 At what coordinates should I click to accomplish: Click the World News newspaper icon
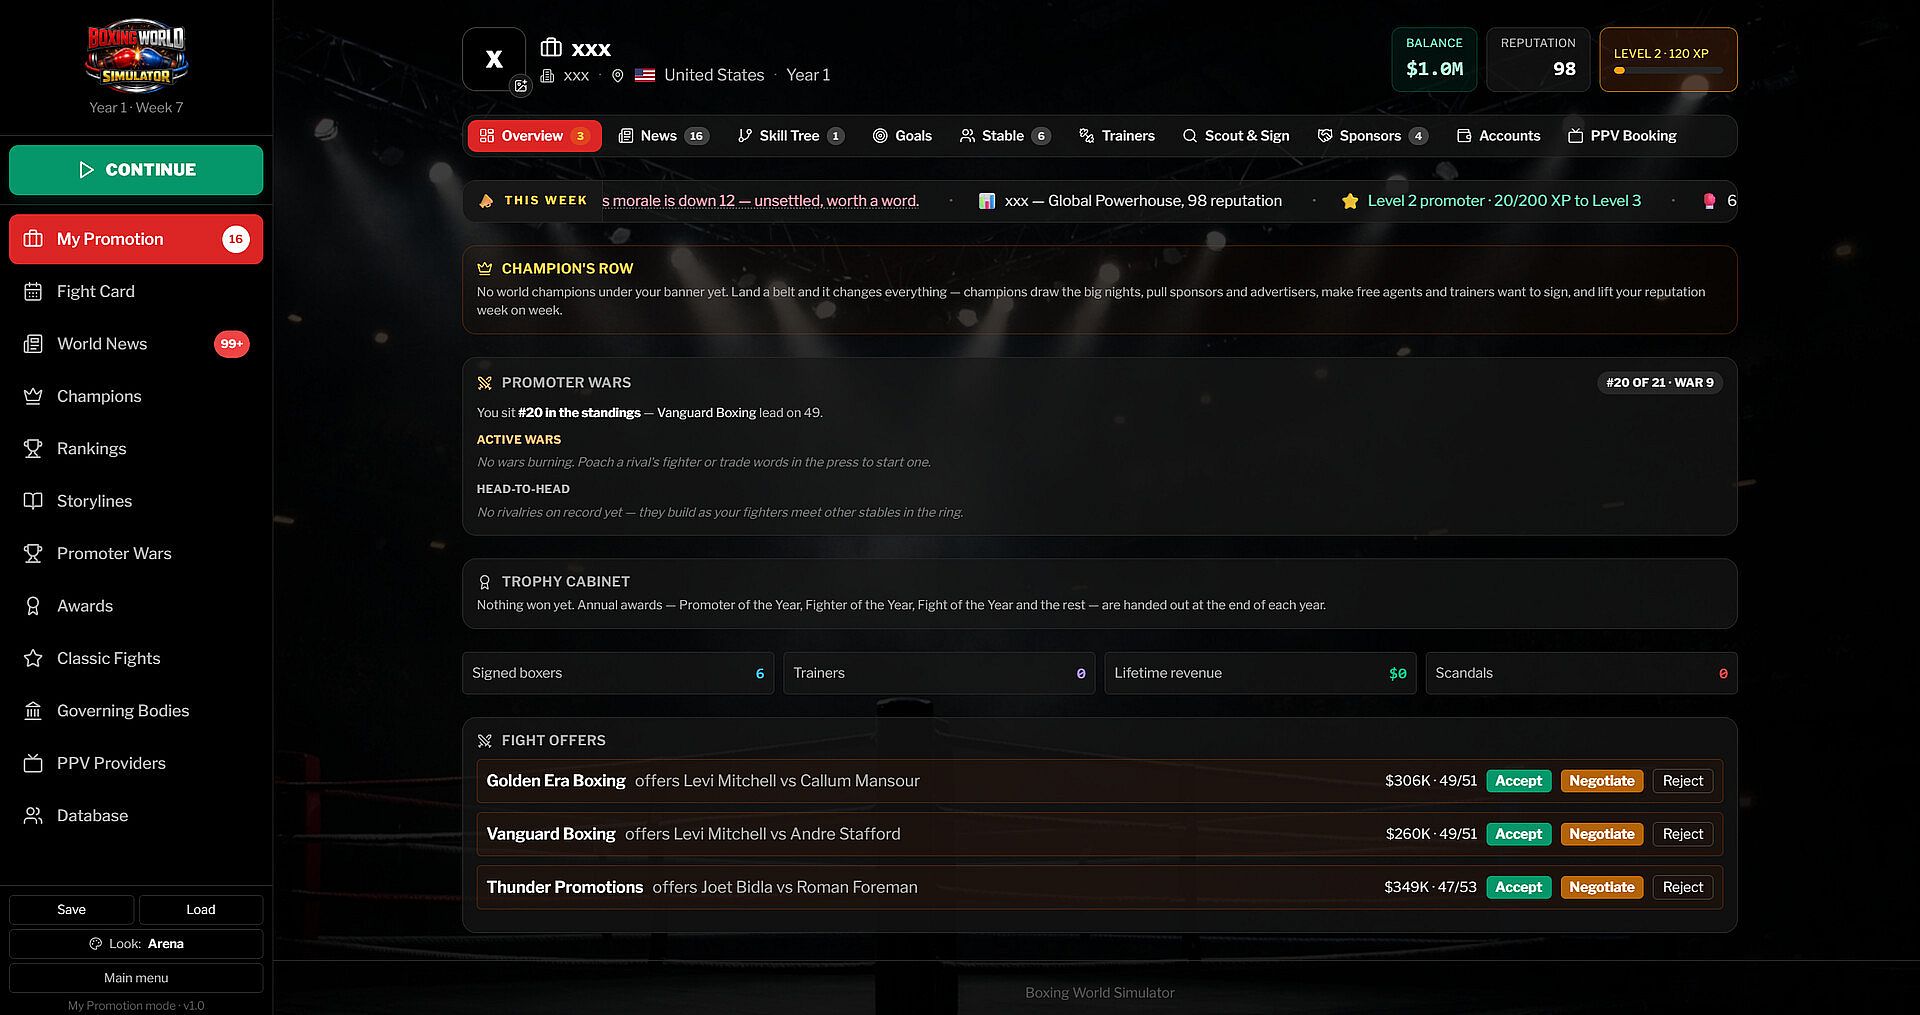coord(33,344)
